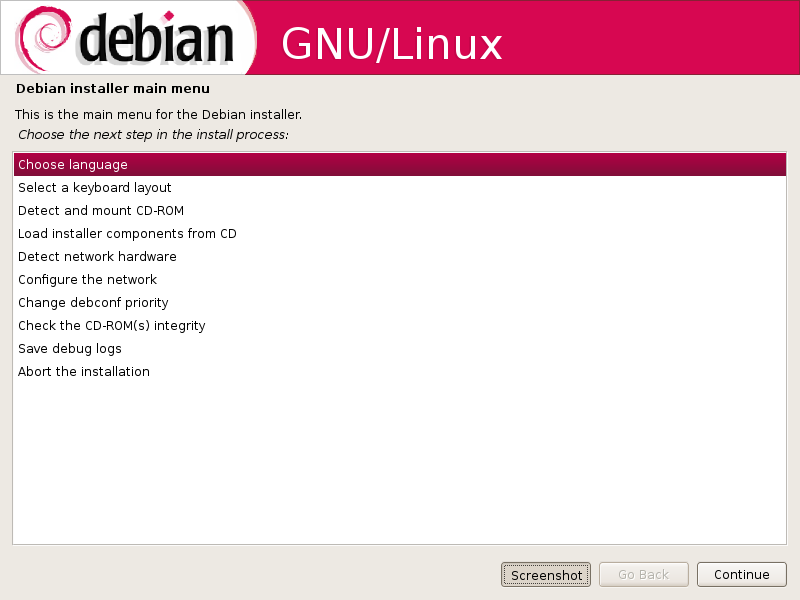The width and height of the screenshot is (800, 600).
Task: Choose Detect and mount CD-ROM
Action: 400,211
